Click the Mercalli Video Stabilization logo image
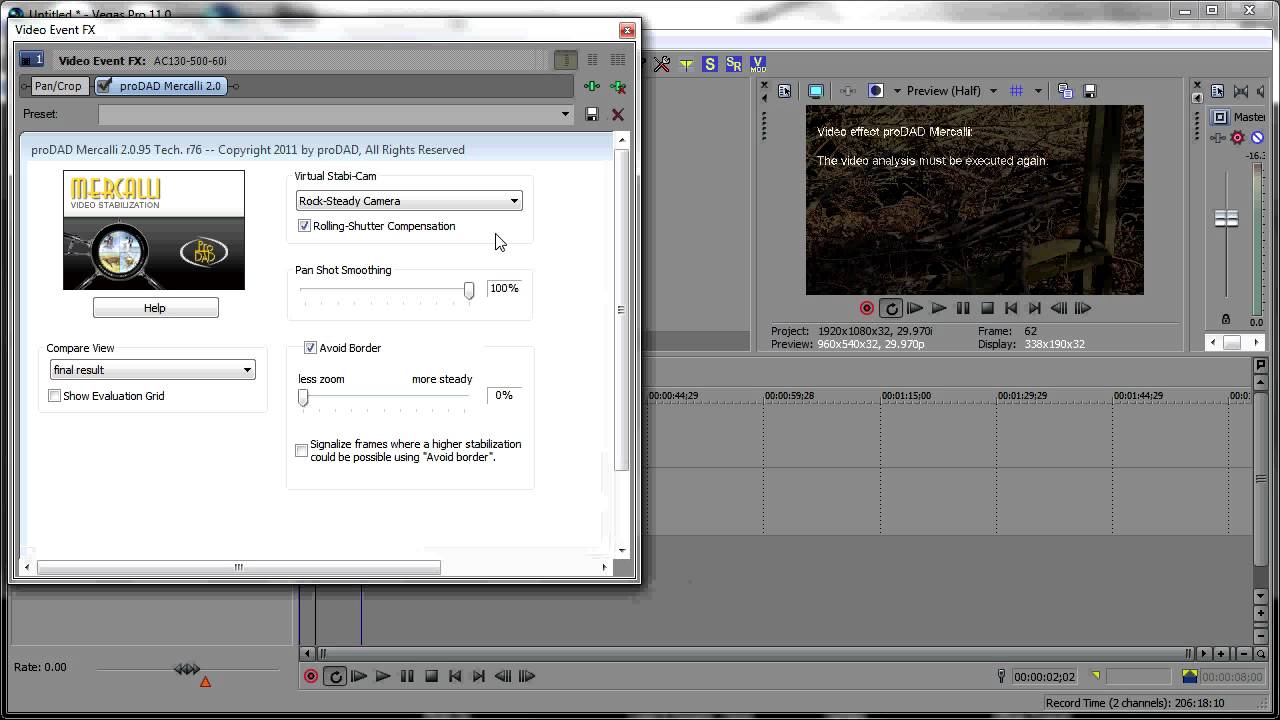The height and width of the screenshot is (720, 1280). (x=154, y=230)
